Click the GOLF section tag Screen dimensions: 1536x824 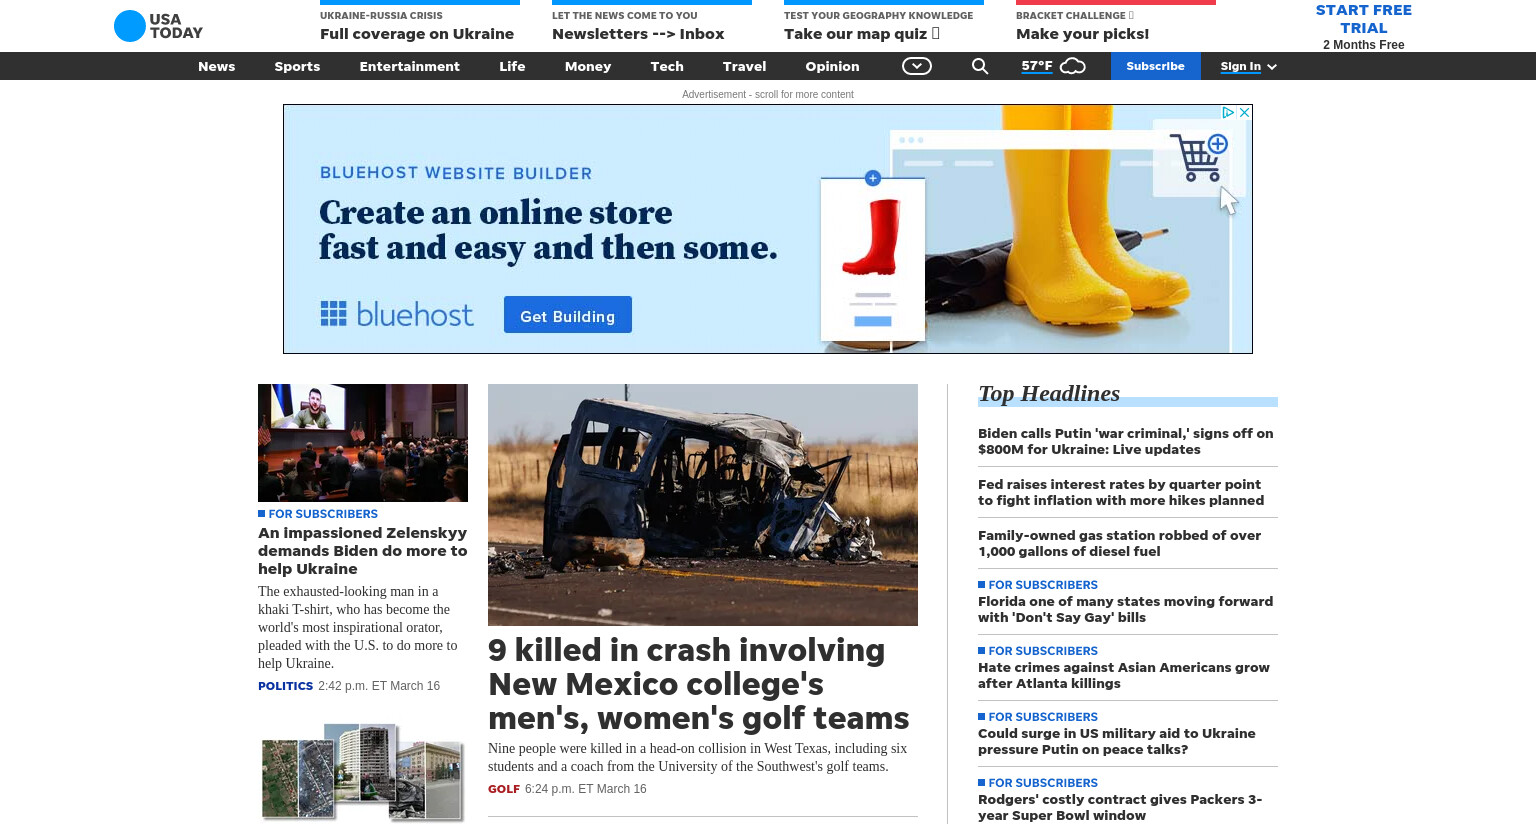click(504, 789)
